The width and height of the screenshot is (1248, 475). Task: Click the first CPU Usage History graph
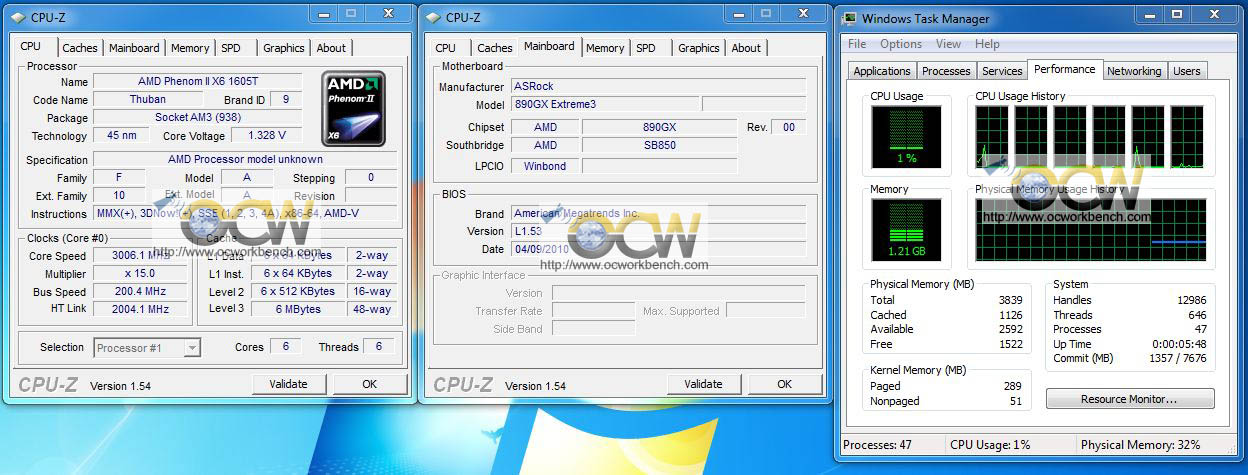992,137
